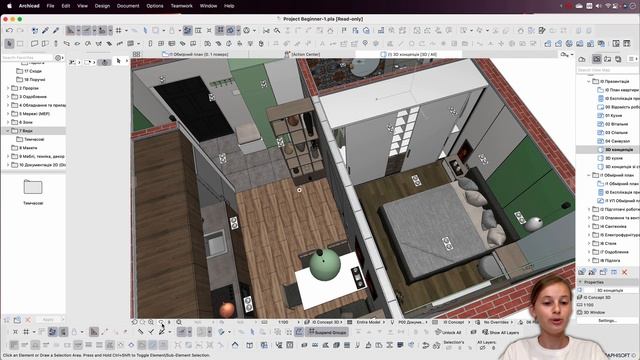Select '17 Сходи' favorites folder

click(x=29, y=71)
